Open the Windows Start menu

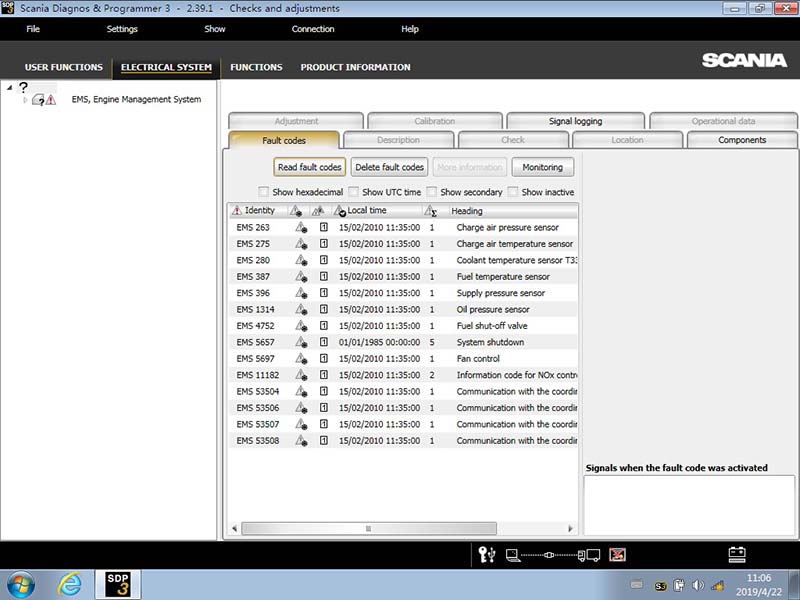[x=21, y=585]
